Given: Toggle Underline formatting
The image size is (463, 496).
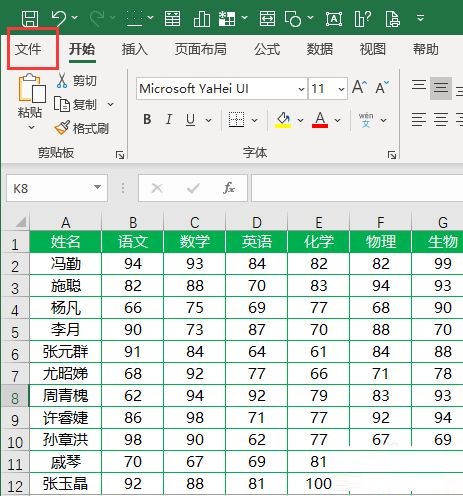Looking at the screenshot, I should (x=190, y=119).
